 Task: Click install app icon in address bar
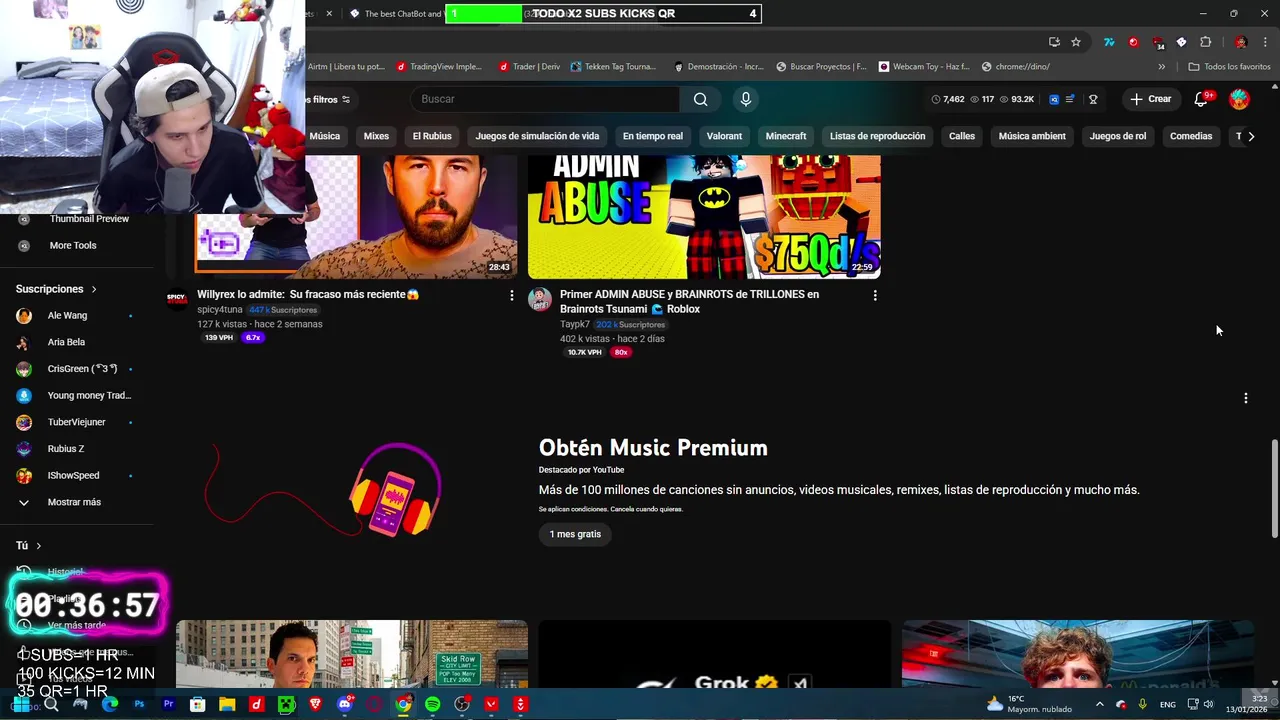(x=1054, y=42)
